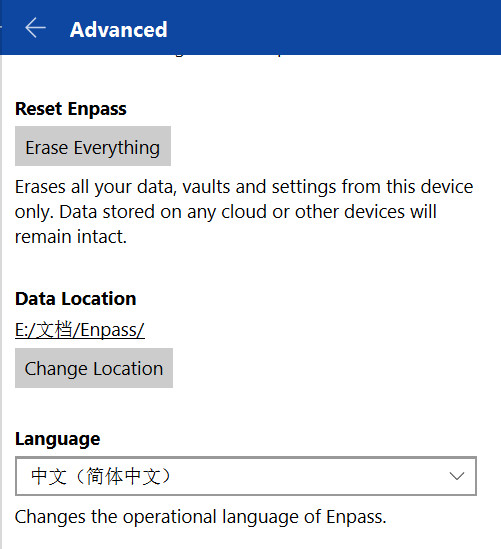Click the 'Reset Enpass' heading
This screenshot has width=501, height=549.
coord(71,109)
